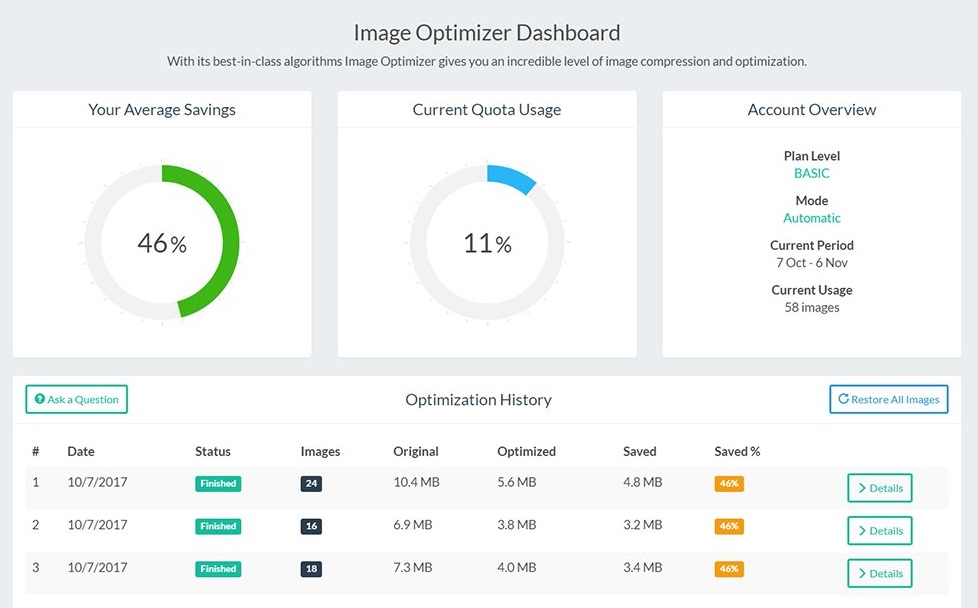Open Details for row 1
978x608 pixels.
(x=879, y=488)
